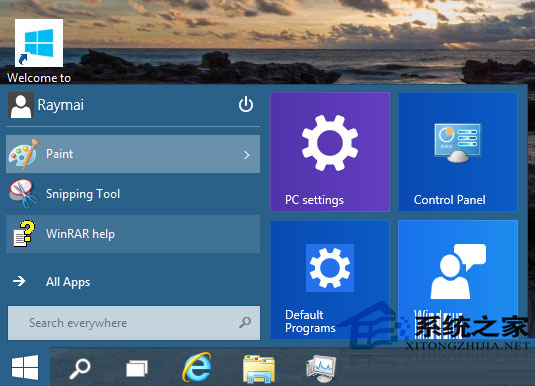Open the Default Programs tile
This screenshot has height=386, width=535.
click(330, 280)
